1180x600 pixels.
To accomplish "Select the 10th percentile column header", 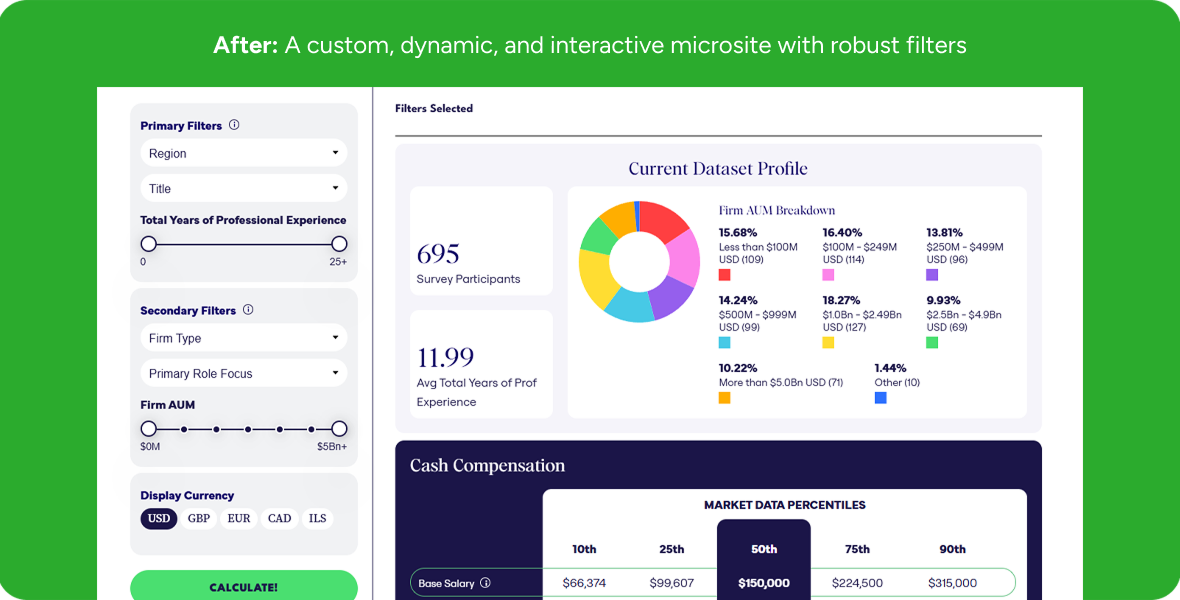I will (584, 549).
